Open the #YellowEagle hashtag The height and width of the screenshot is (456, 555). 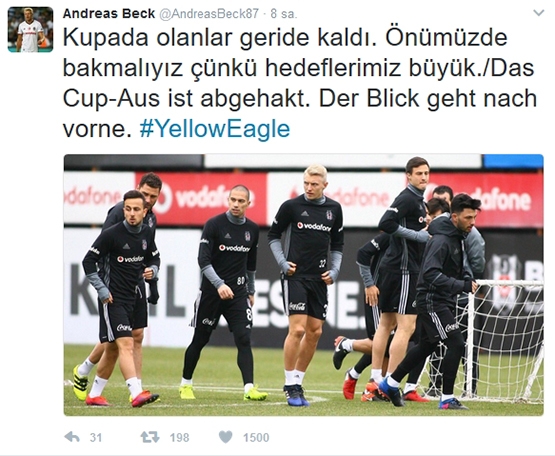(214, 129)
